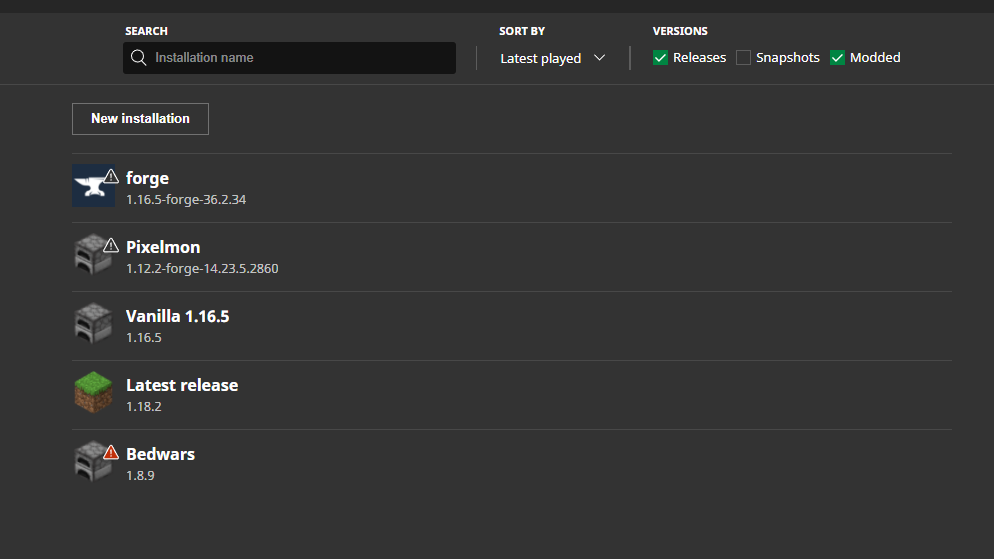Click the Pixelmon furnace block icon

click(x=93, y=254)
